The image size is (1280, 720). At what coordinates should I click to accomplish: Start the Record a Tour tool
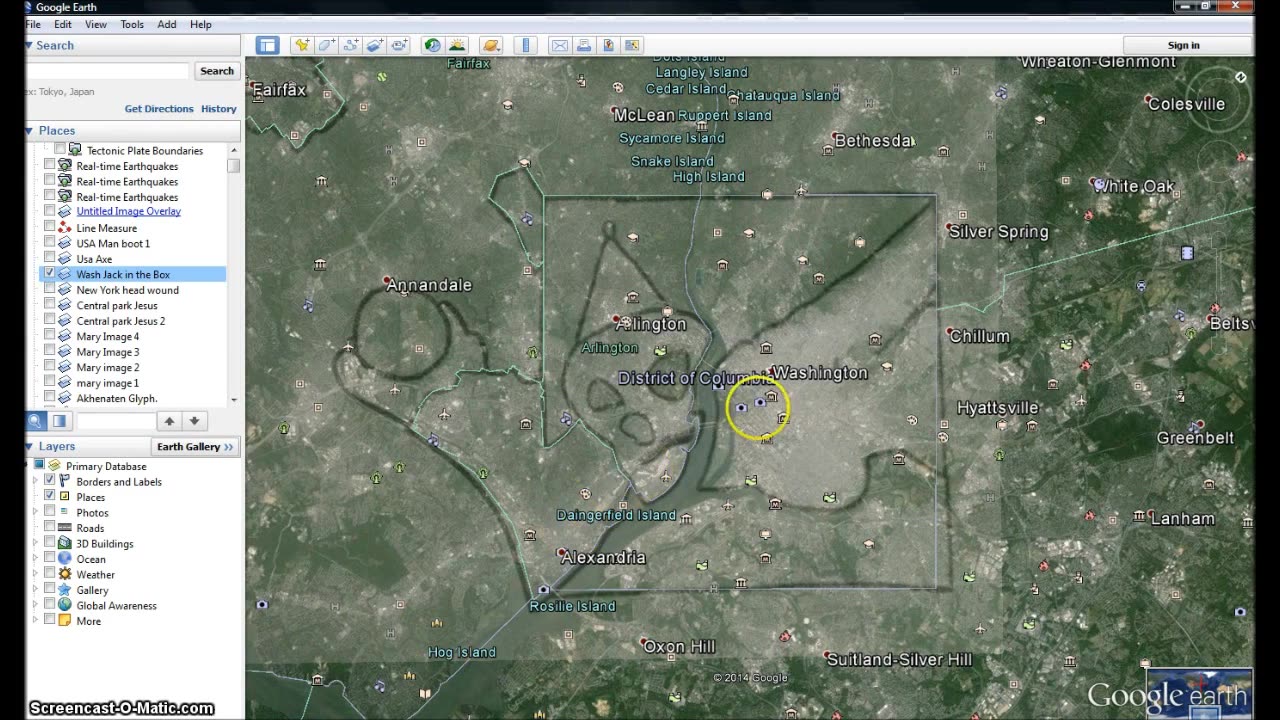coord(399,45)
